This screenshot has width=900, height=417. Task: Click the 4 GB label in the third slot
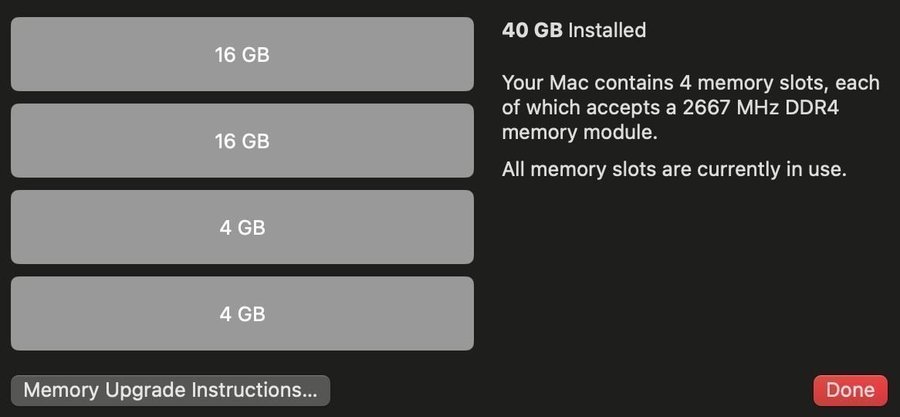[x=242, y=227]
